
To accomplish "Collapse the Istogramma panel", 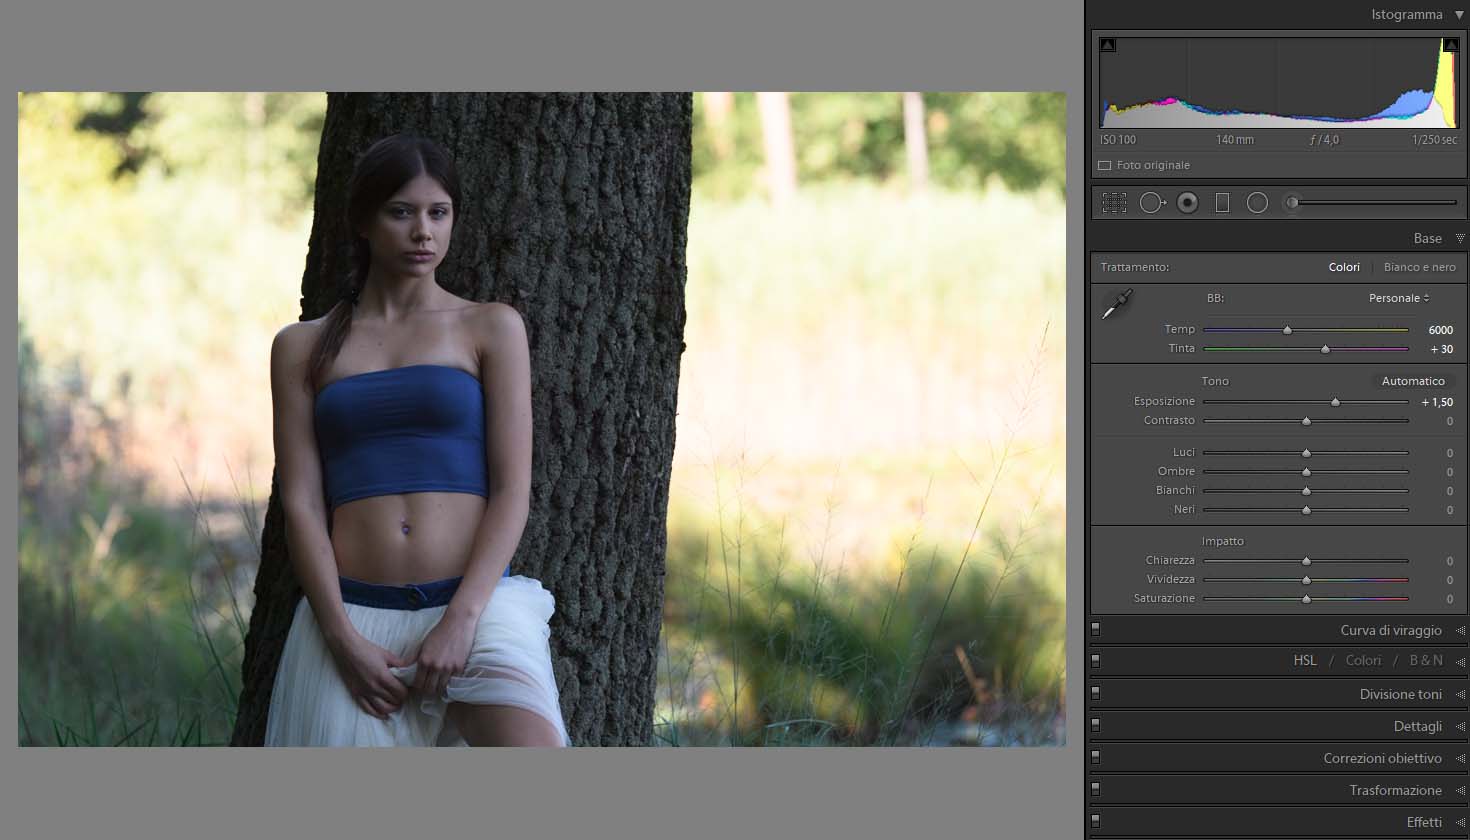I will click(1460, 15).
